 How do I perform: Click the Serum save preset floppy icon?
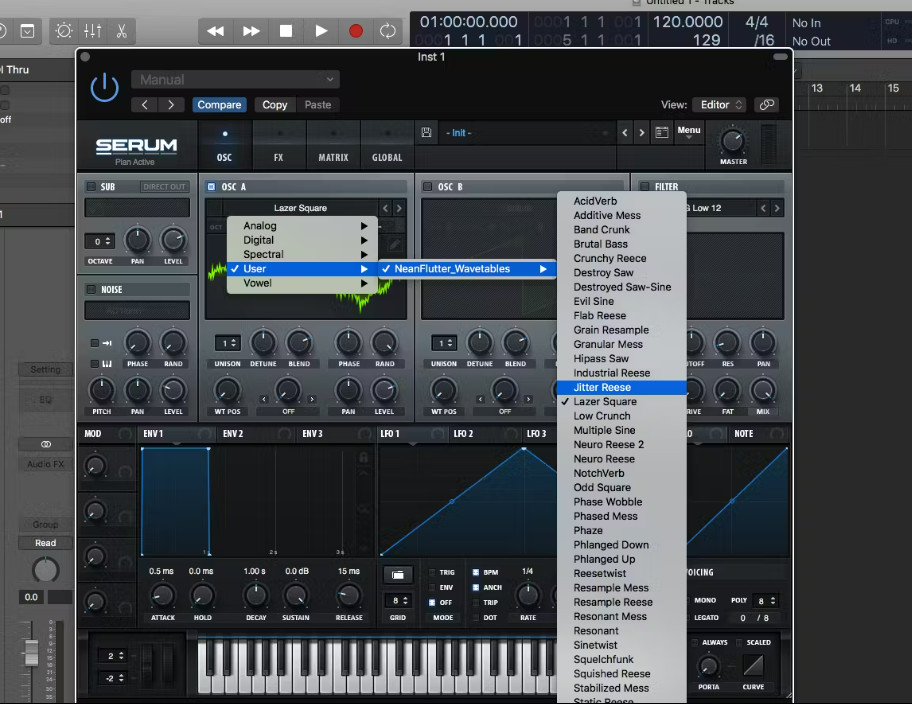pyautogui.click(x=427, y=133)
